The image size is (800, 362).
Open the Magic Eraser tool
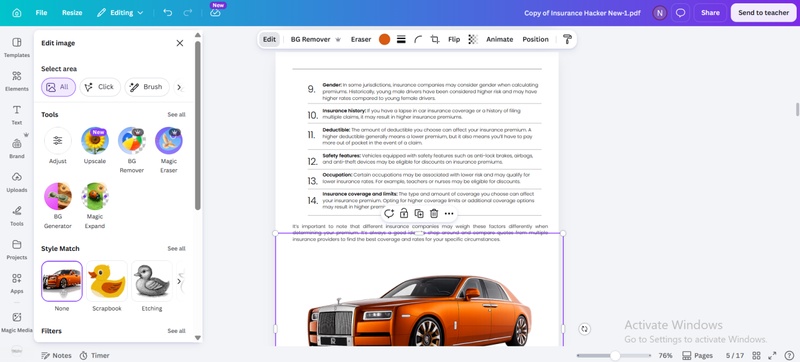169,150
